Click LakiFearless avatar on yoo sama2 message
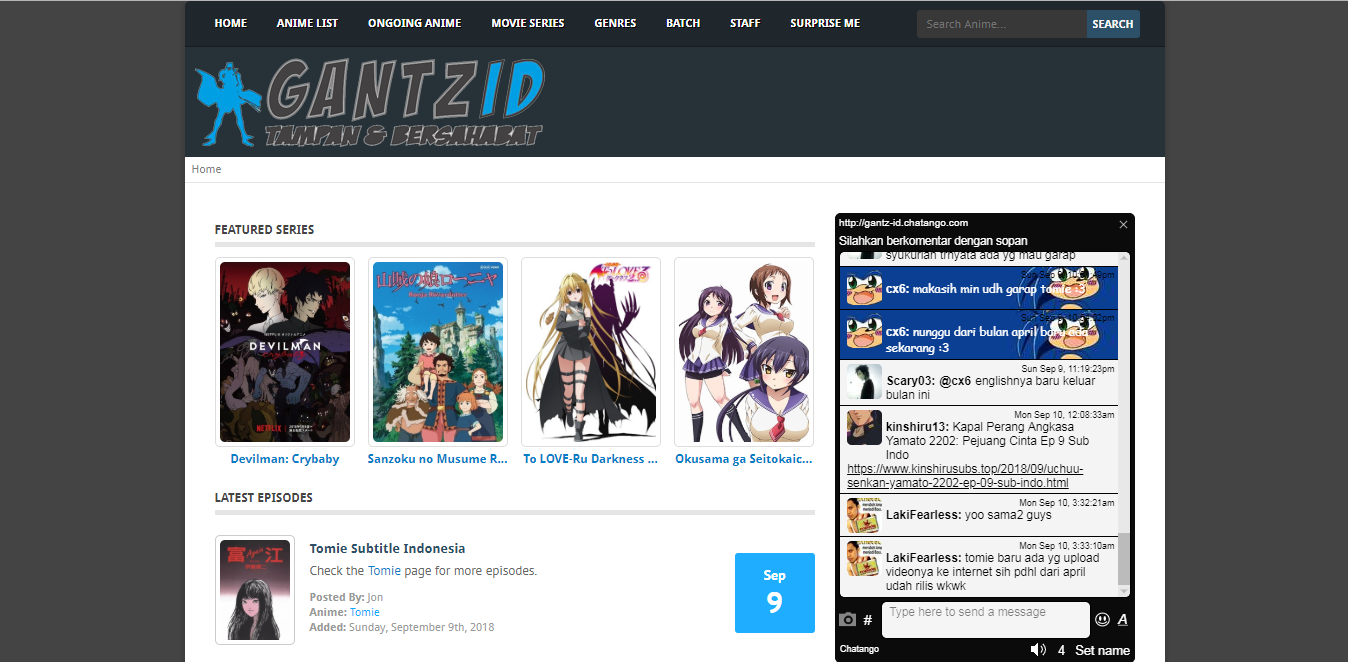1348x662 pixels. click(864, 515)
